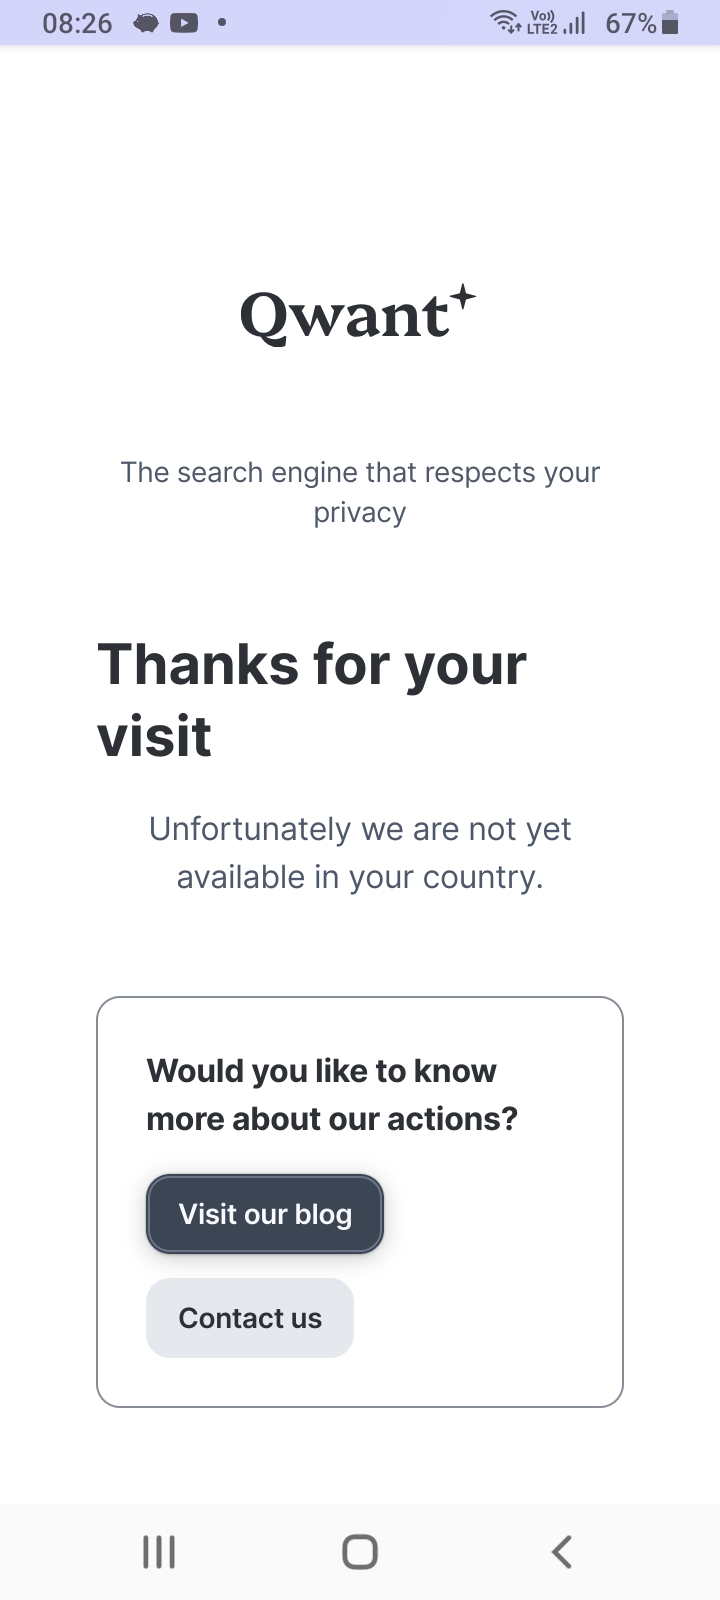Tap the Qwant logo

click(358, 315)
